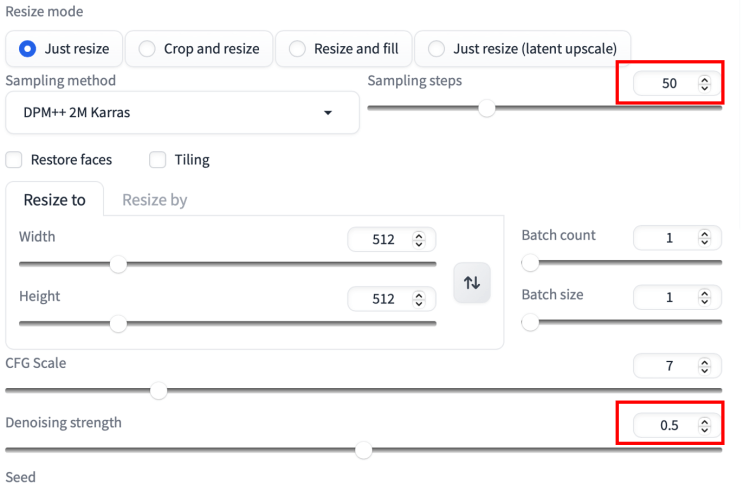Click the Denoising strength slider handle
The width and height of the screenshot is (750, 484).
[364, 450]
